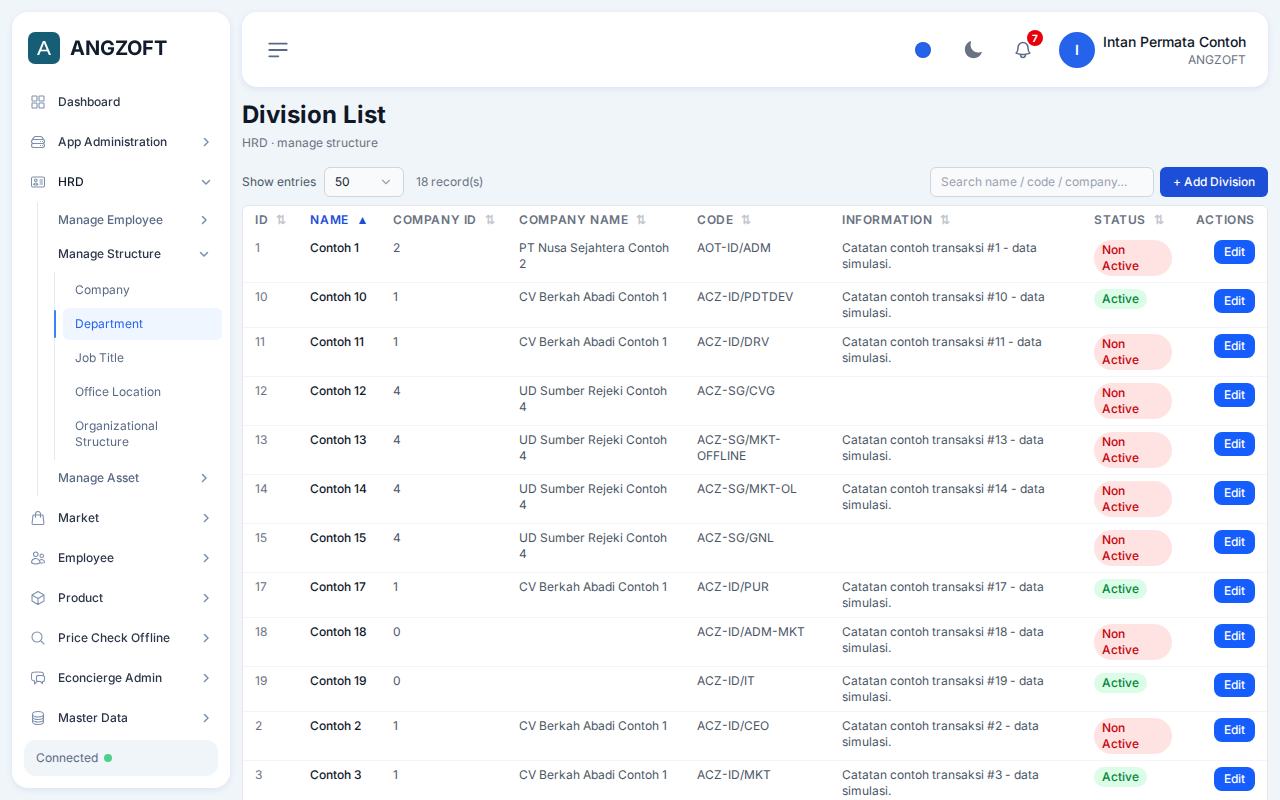
Task: Sort by ID column arrows
Action: pos(281,220)
